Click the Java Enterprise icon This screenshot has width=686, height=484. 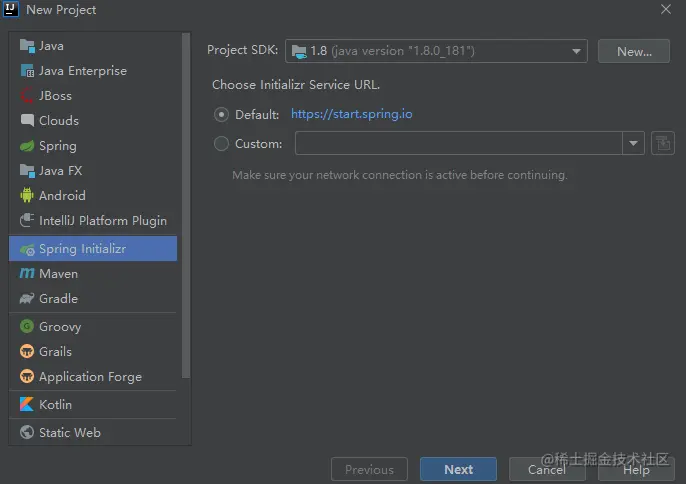tap(27, 71)
